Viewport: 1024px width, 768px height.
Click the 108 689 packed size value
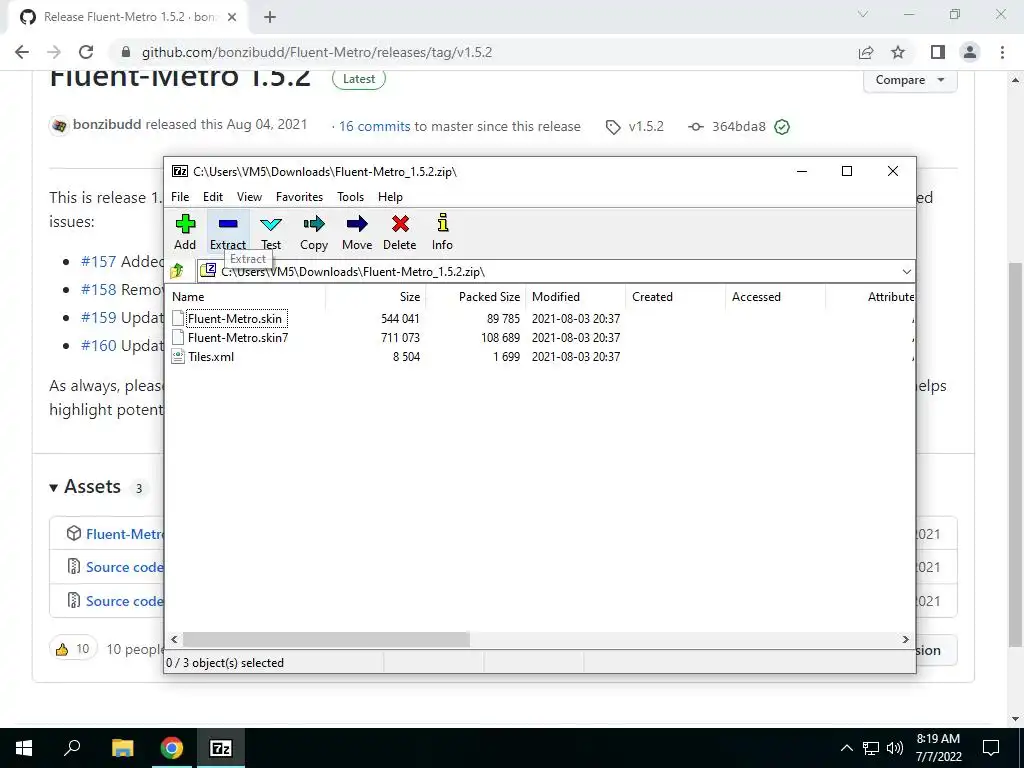500,338
